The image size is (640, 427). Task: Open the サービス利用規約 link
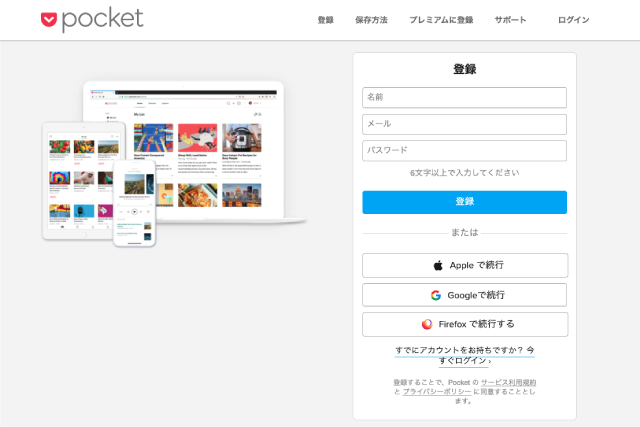point(508,383)
